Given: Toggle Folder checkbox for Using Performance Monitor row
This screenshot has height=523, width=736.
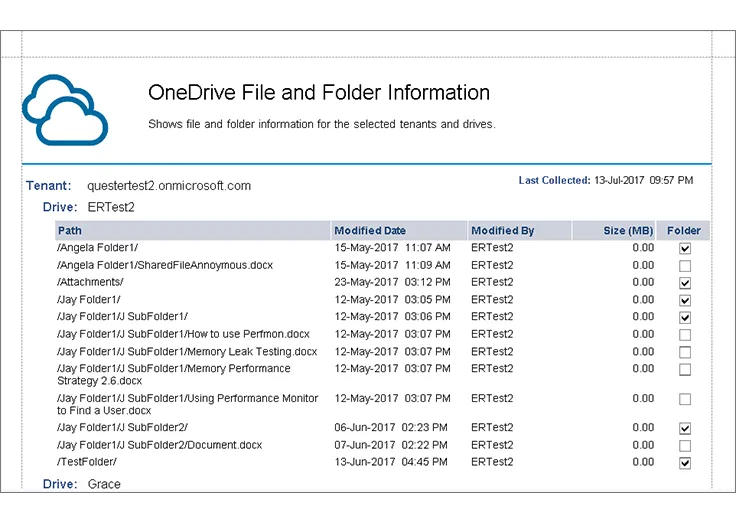Looking at the screenshot, I should tap(685, 399).
